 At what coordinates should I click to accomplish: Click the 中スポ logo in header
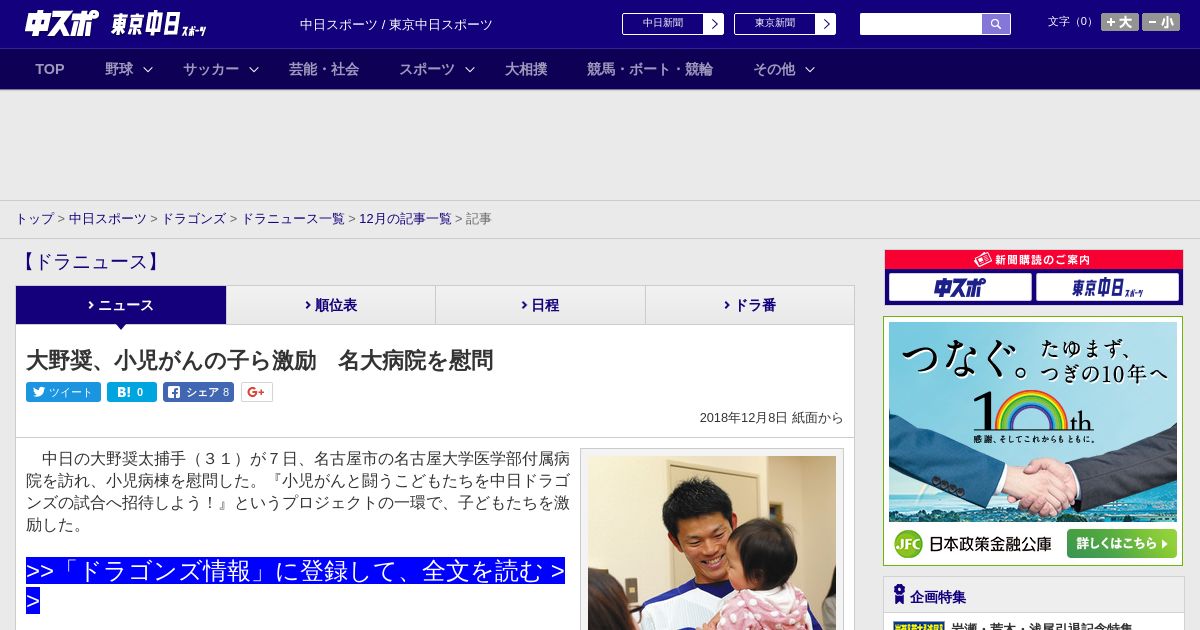pos(62,23)
